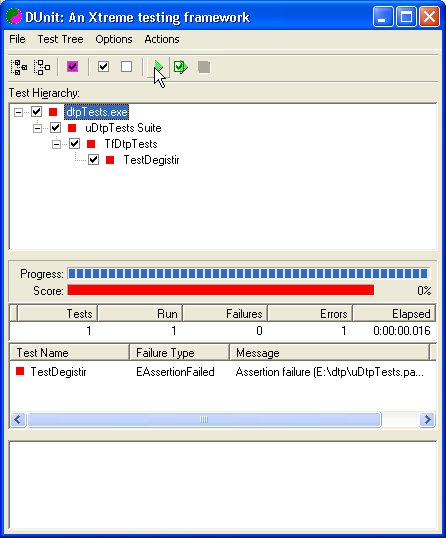Image resolution: width=446 pixels, height=538 pixels.
Task: Click the select-all-tests tree toolbar icon
Action: 19,67
